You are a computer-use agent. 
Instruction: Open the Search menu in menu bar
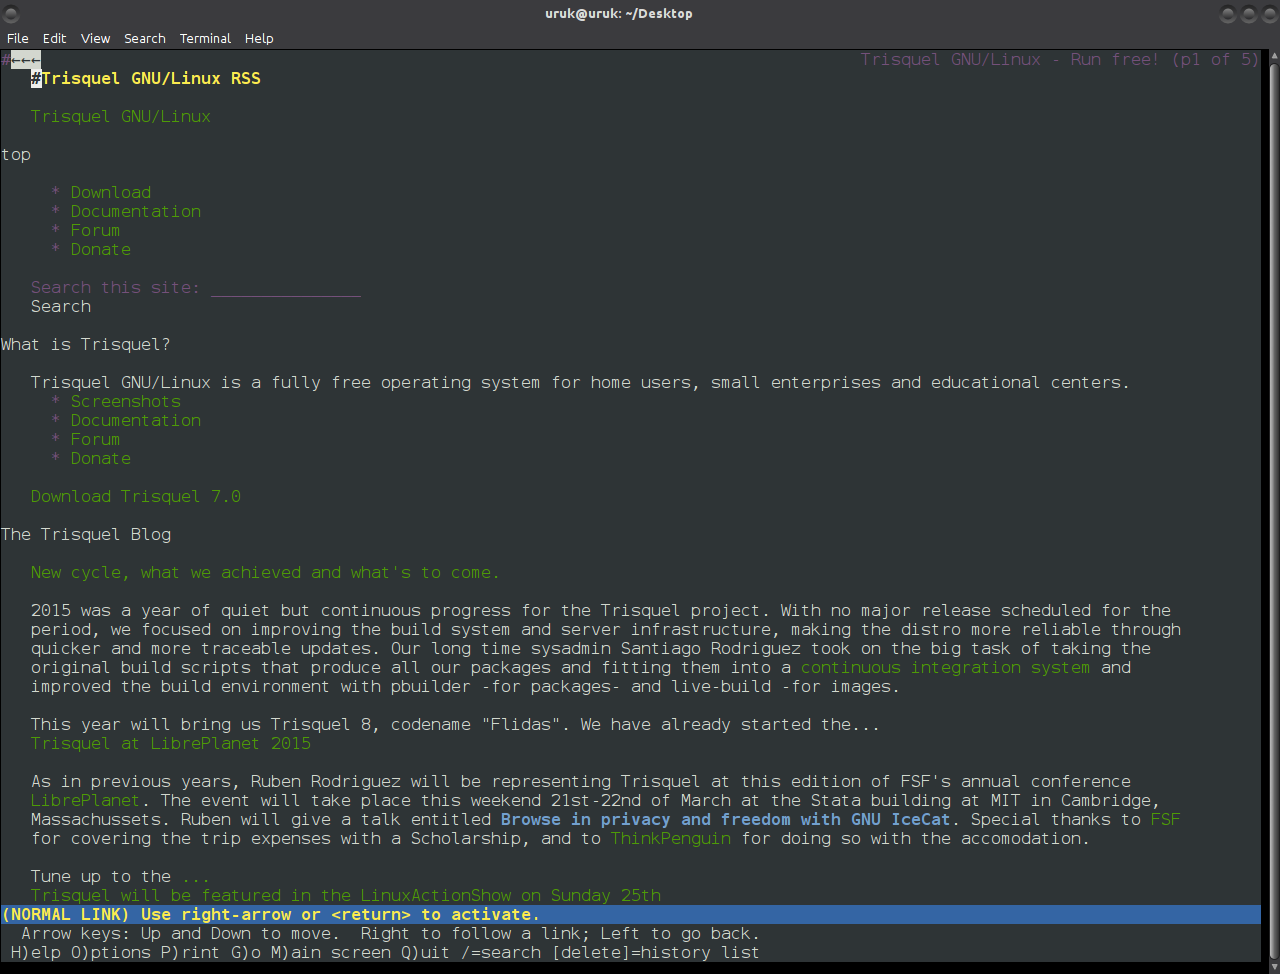(x=145, y=38)
